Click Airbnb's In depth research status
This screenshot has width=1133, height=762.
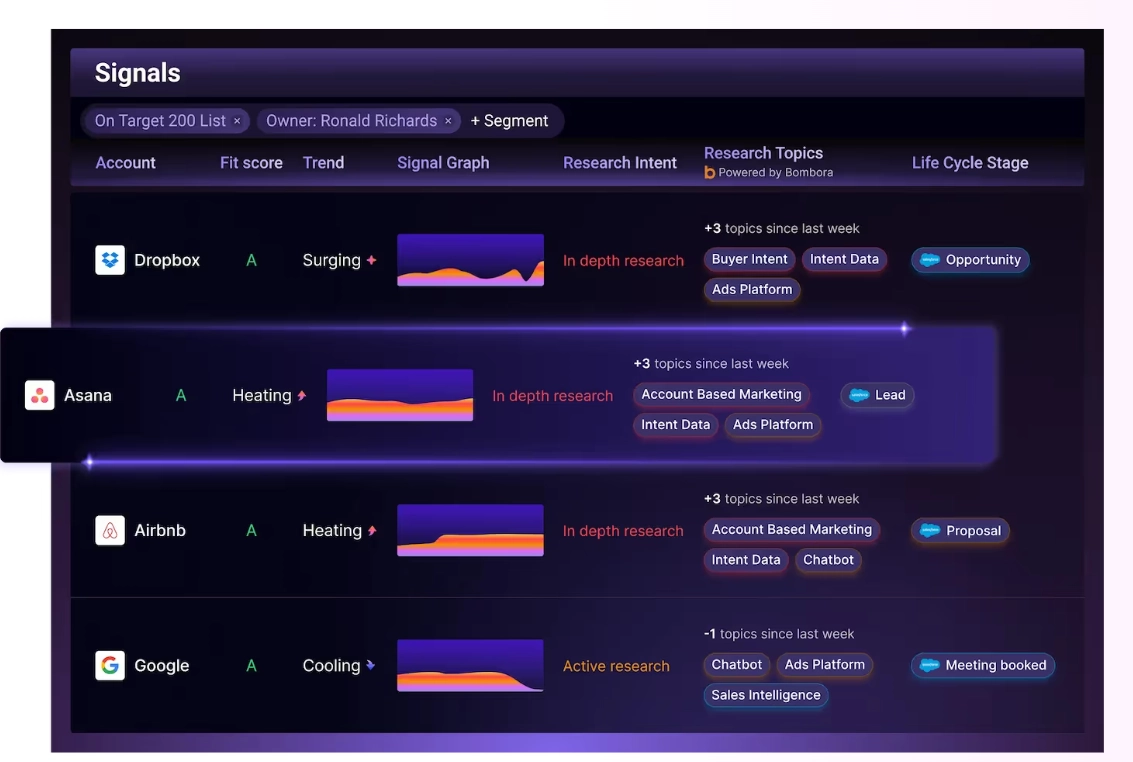(x=623, y=531)
